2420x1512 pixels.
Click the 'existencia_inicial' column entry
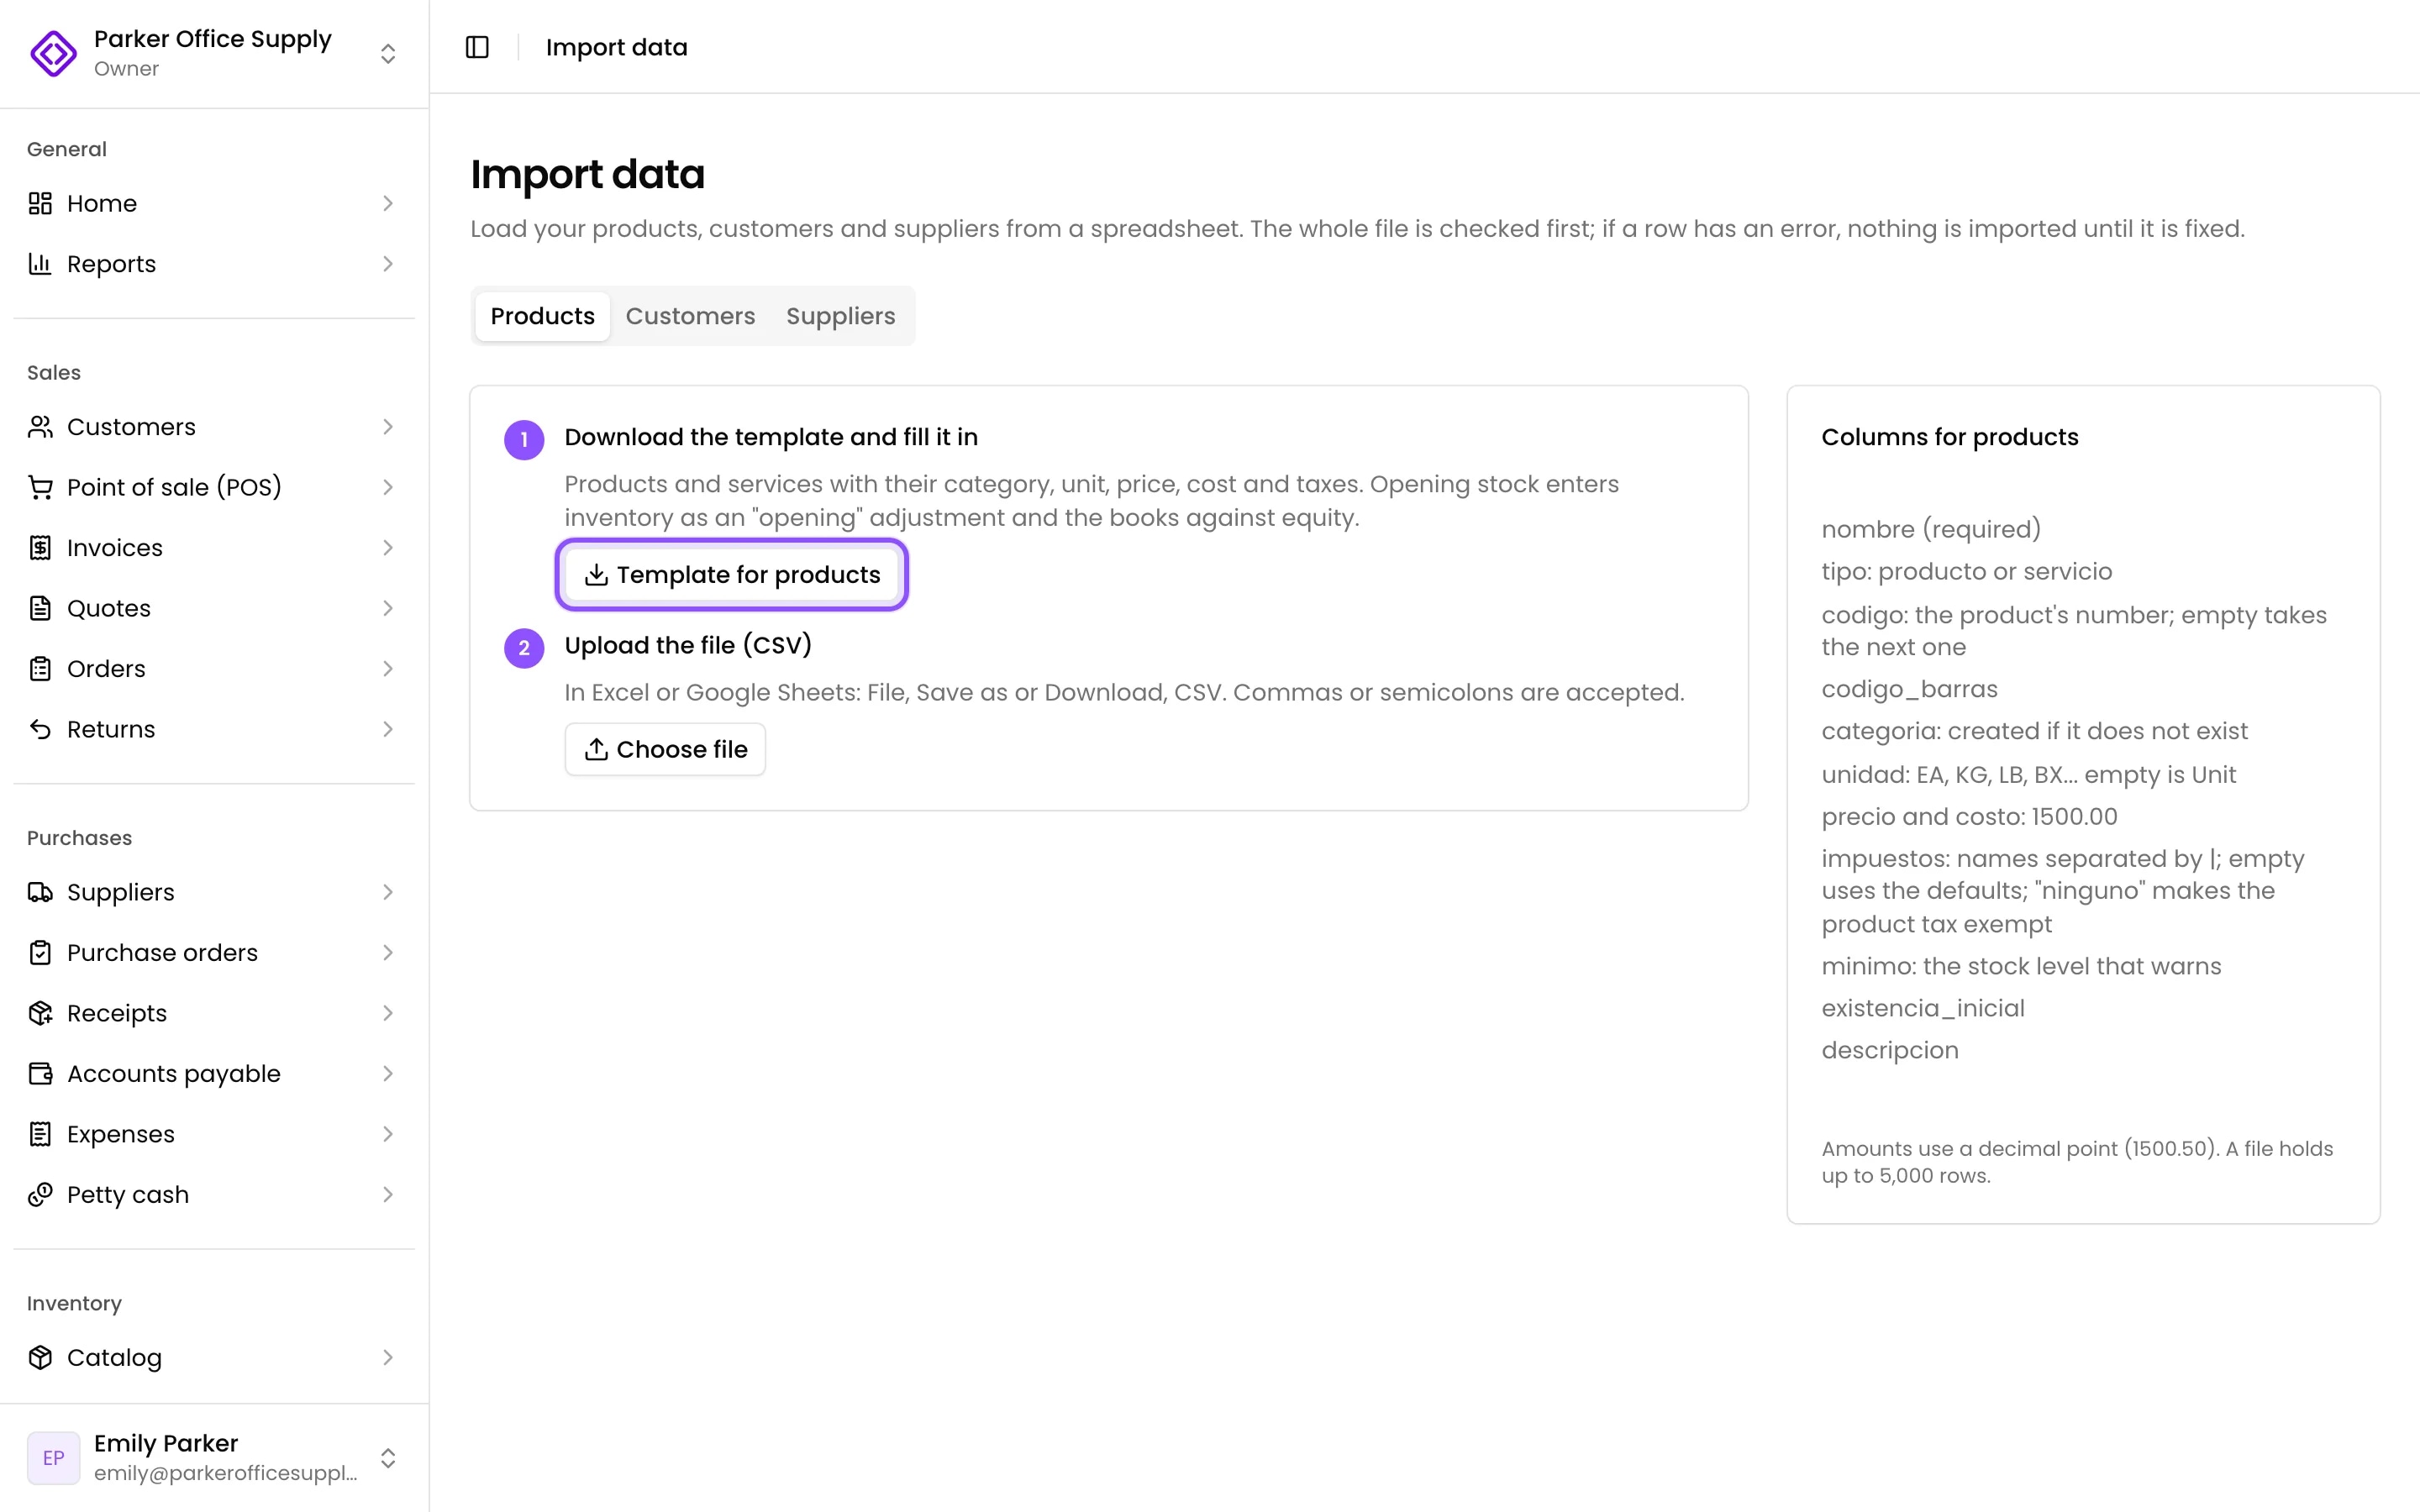coord(1922,1008)
